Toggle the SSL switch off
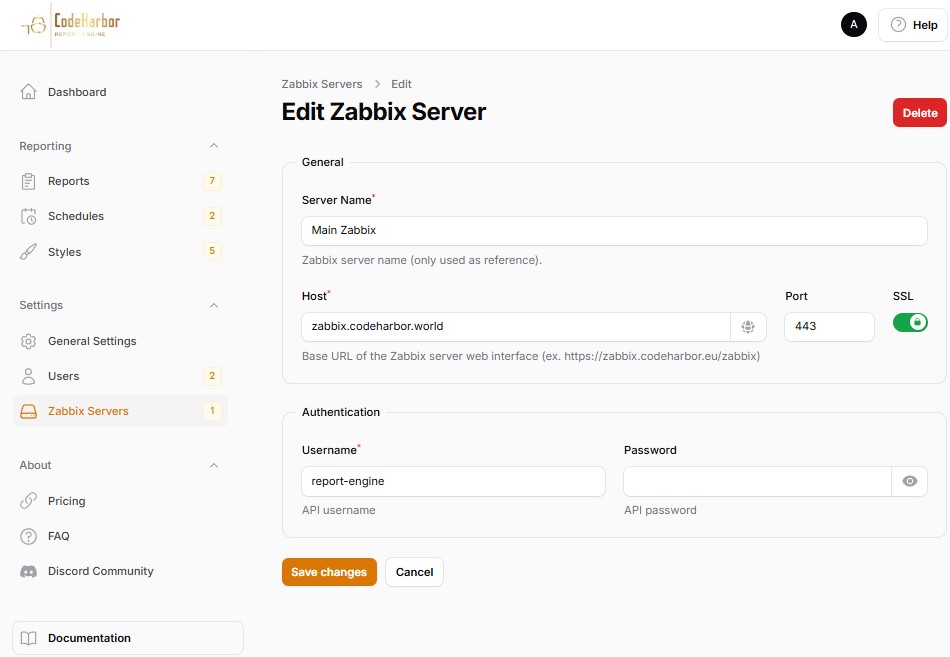950x657 pixels. click(910, 322)
